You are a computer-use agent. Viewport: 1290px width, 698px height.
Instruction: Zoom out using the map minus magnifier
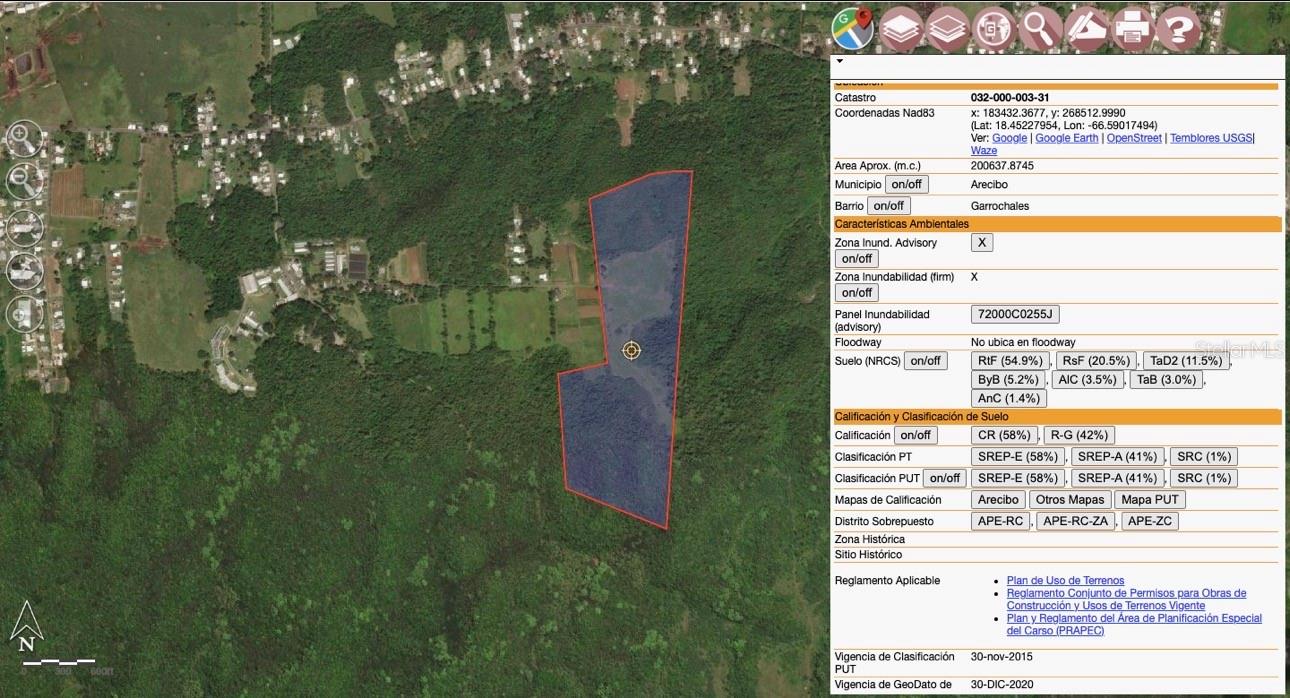24,181
